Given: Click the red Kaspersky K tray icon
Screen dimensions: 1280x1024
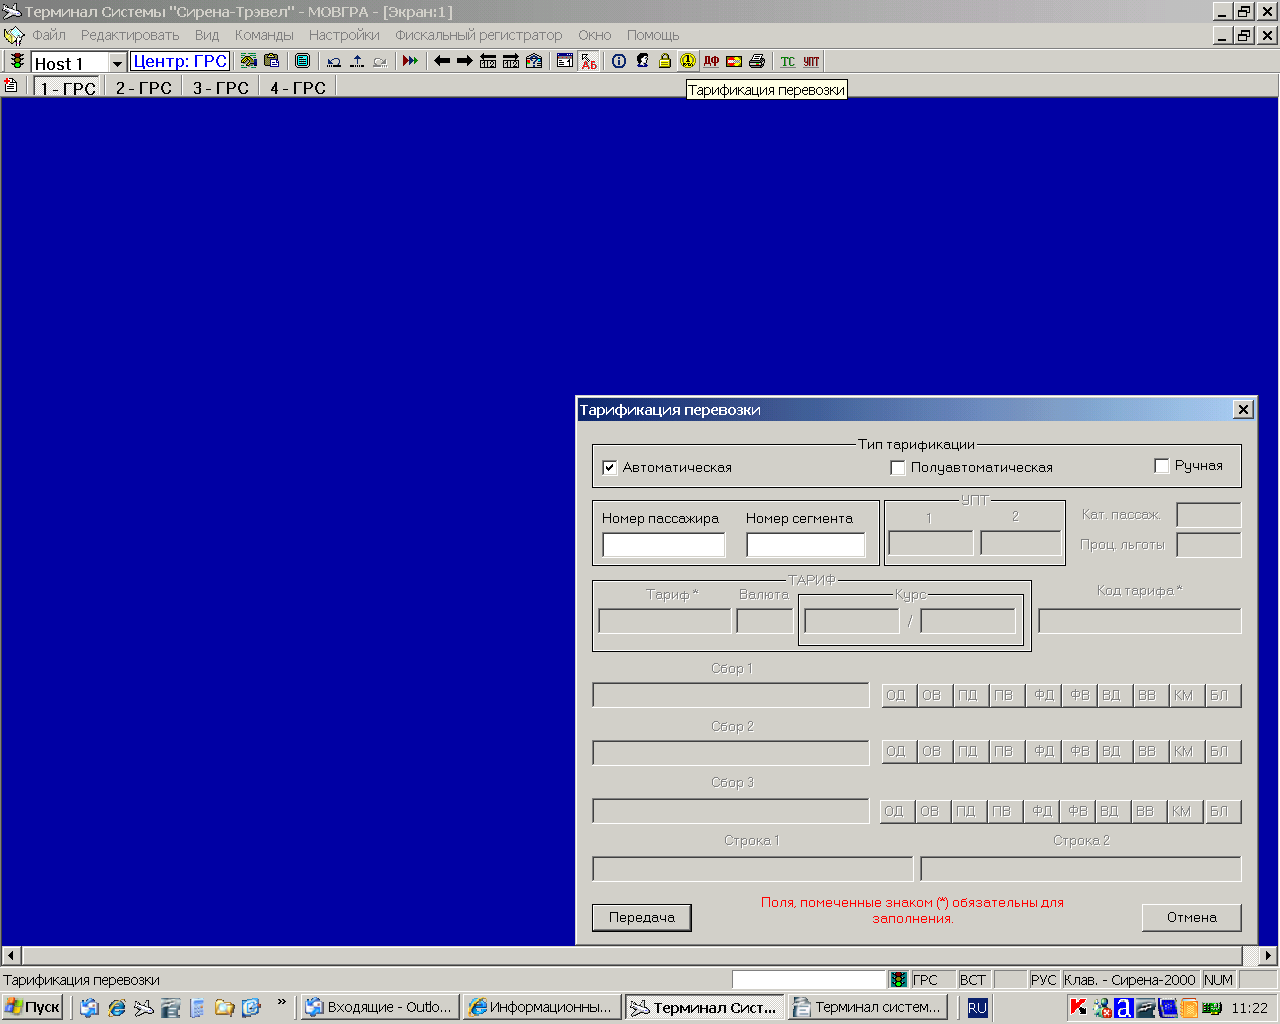Looking at the screenshot, I should [1078, 1007].
